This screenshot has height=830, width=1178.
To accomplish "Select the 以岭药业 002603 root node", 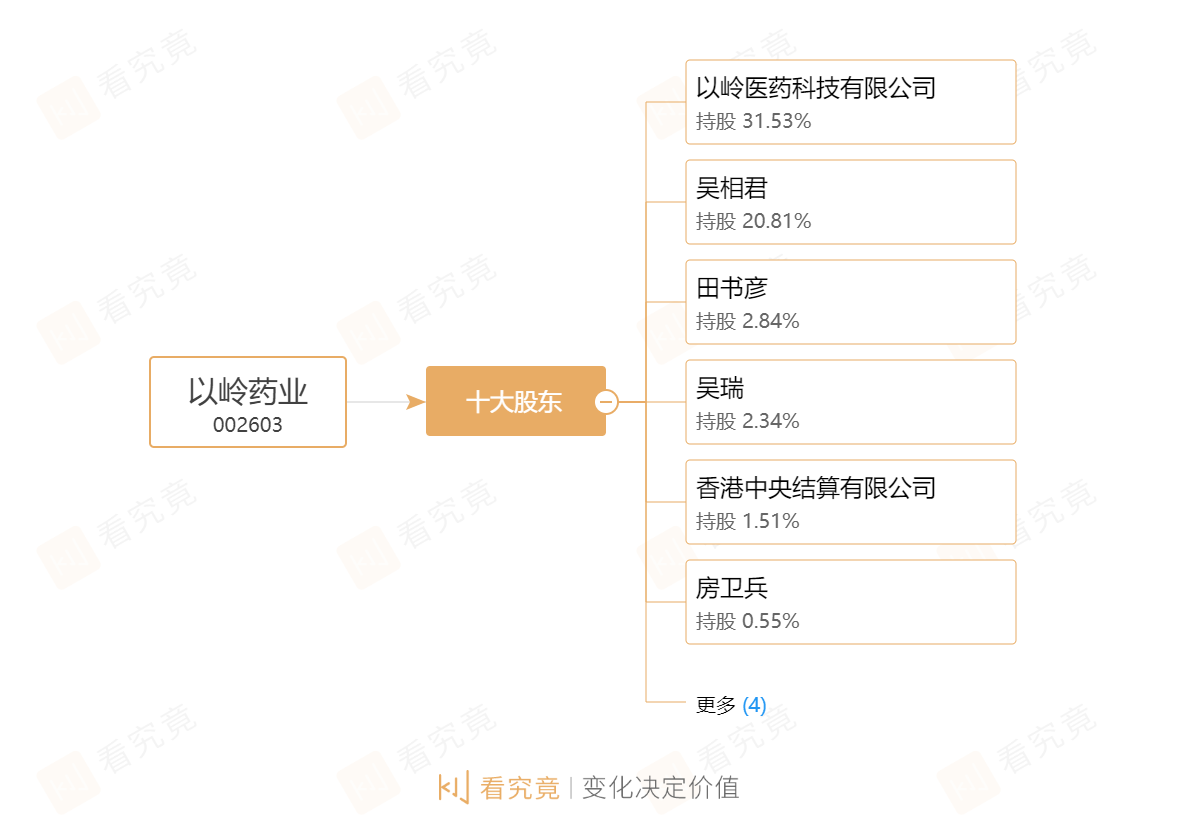I will click(248, 402).
